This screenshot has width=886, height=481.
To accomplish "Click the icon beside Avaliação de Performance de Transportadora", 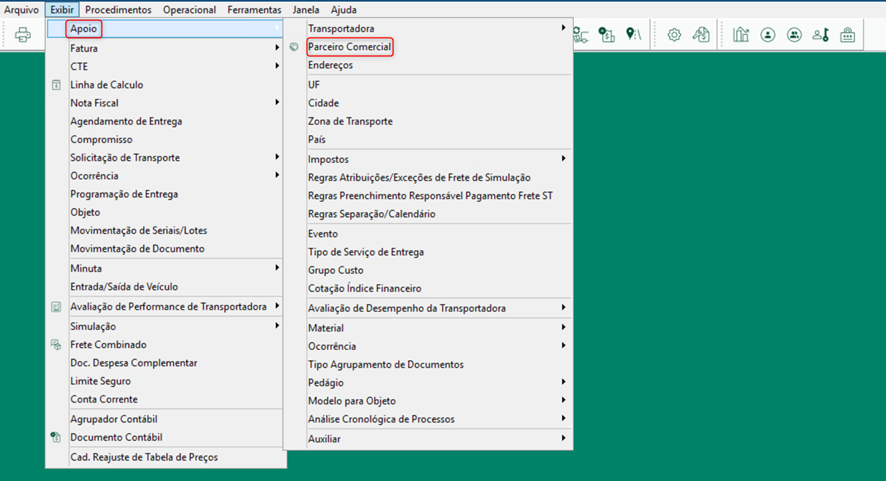I will click(56, 306).
